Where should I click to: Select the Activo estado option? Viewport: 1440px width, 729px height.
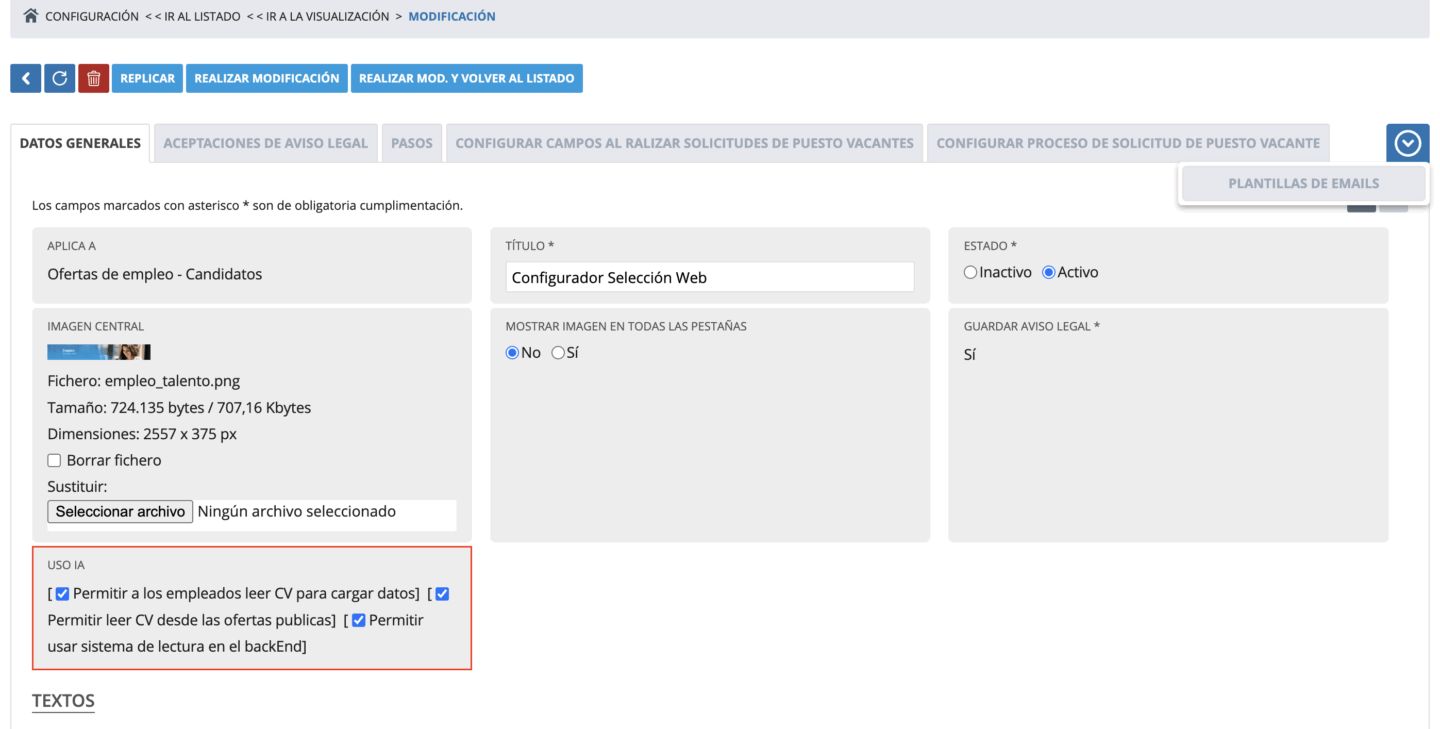click(x=1049, y=272)
